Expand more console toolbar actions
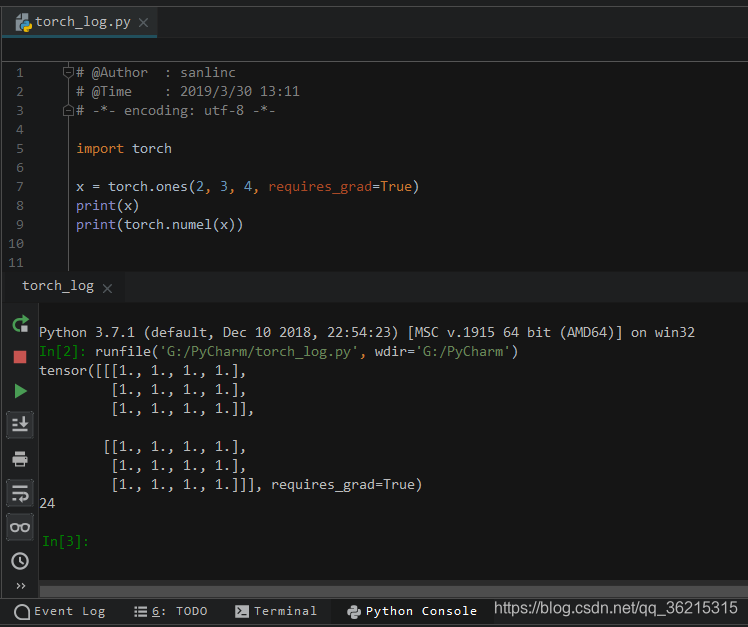 click(x=21, y=586)
